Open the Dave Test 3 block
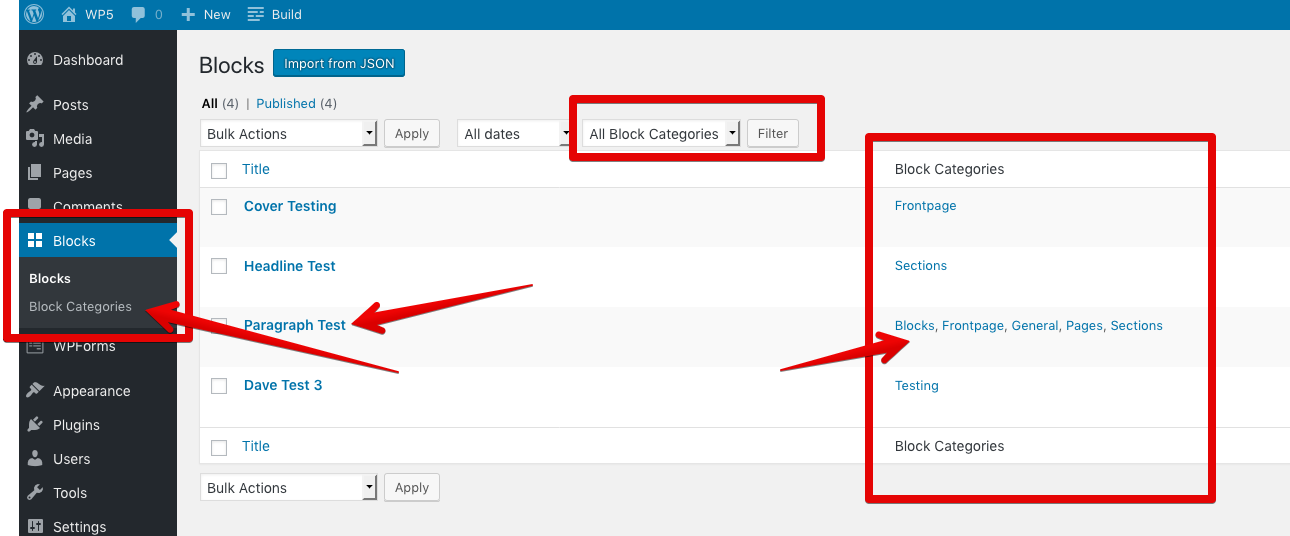This screenshot has width=1290, height=536. point(283,386)
